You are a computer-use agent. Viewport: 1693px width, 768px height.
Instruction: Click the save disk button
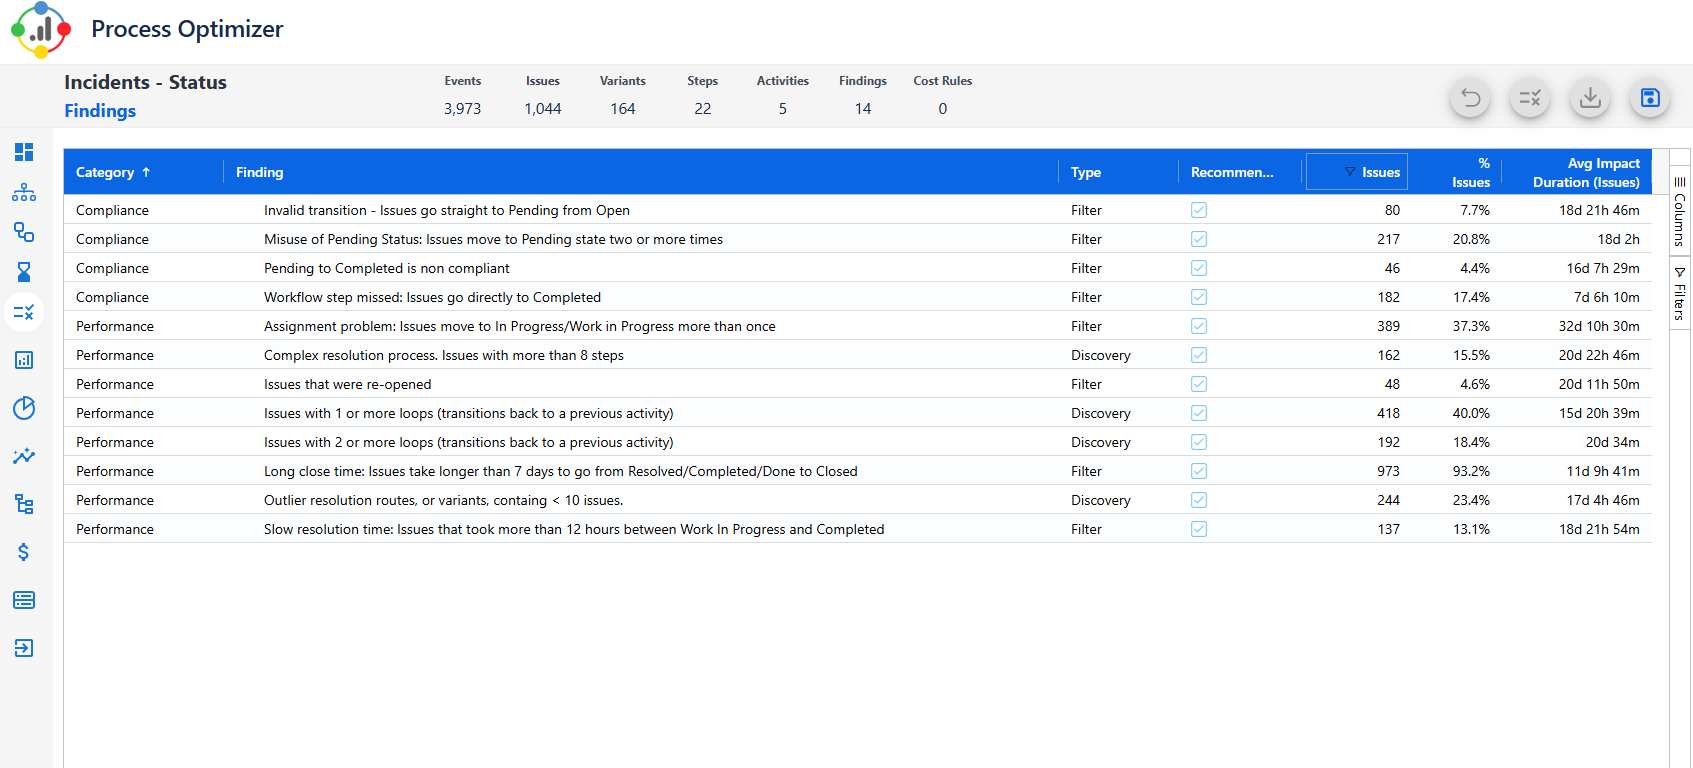point(1650,98)
